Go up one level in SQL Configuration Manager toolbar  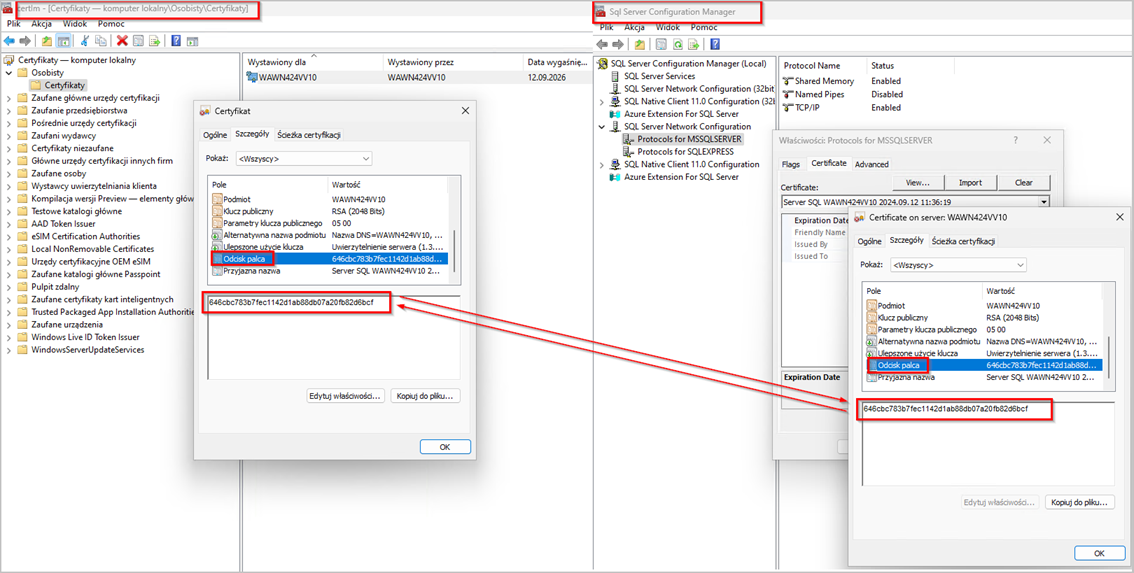pos(640,45)
